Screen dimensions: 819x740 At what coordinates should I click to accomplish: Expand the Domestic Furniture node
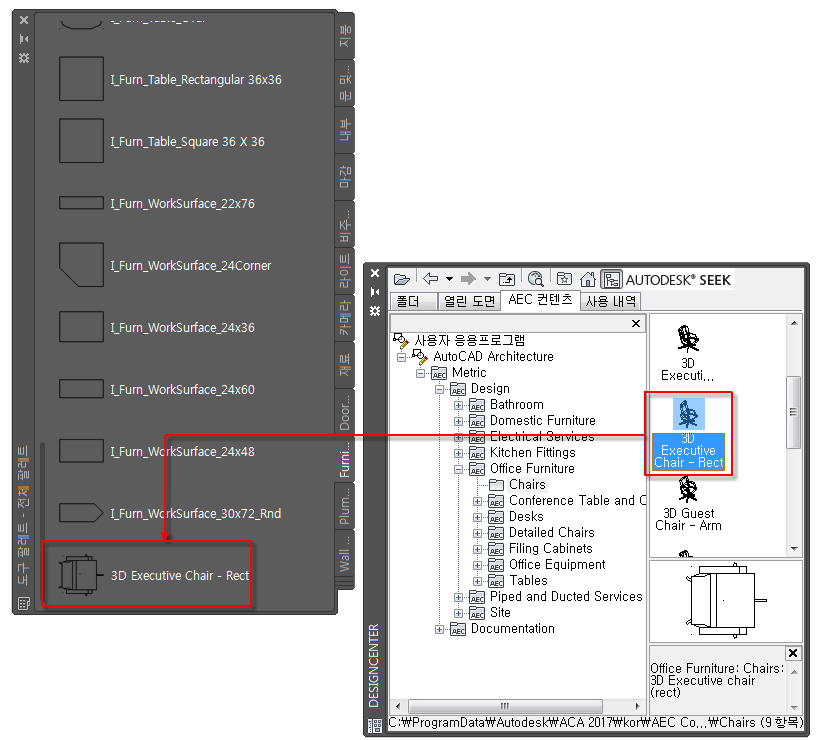[458, 421]
